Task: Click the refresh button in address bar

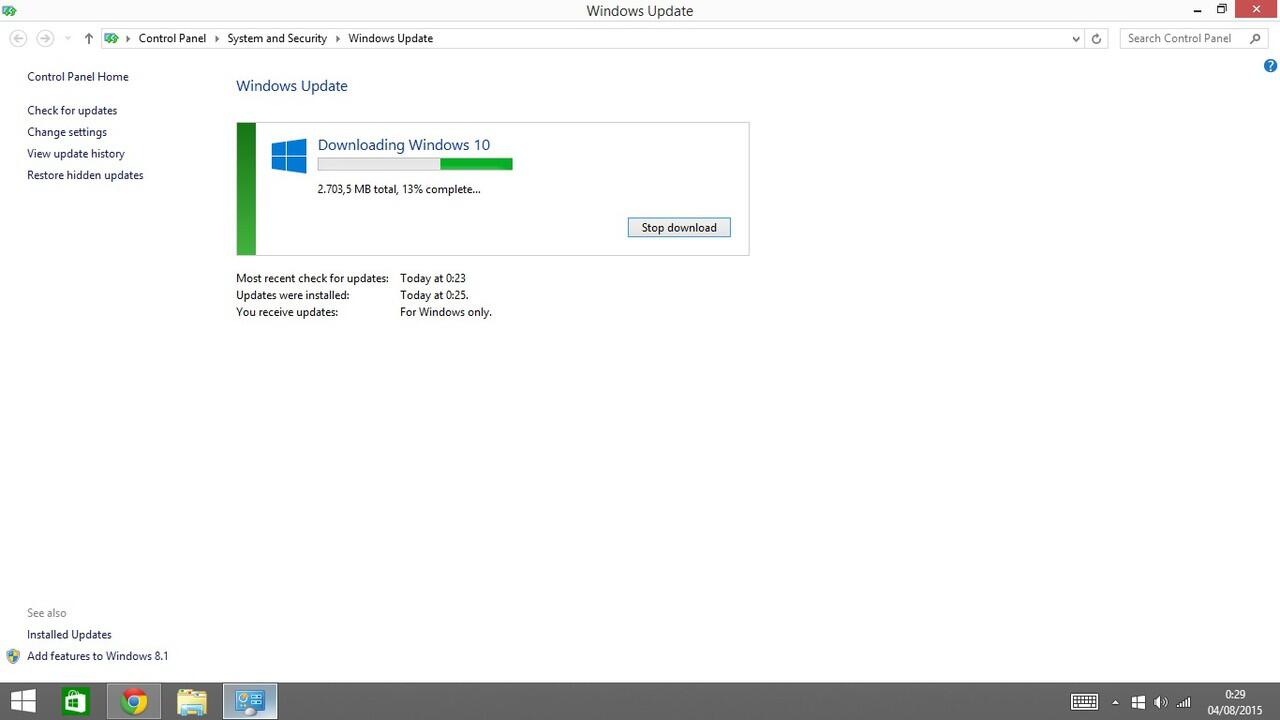Action: coord(1096,38)
